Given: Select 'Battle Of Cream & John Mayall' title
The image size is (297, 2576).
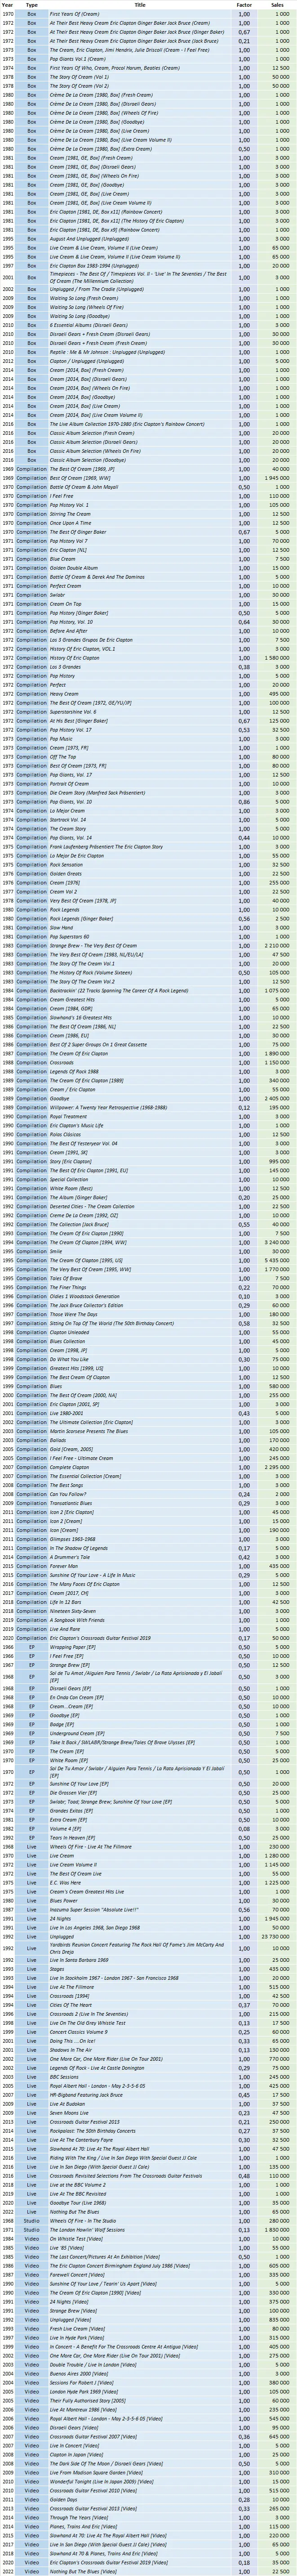Looking at the screenshot, I should 84,487.
